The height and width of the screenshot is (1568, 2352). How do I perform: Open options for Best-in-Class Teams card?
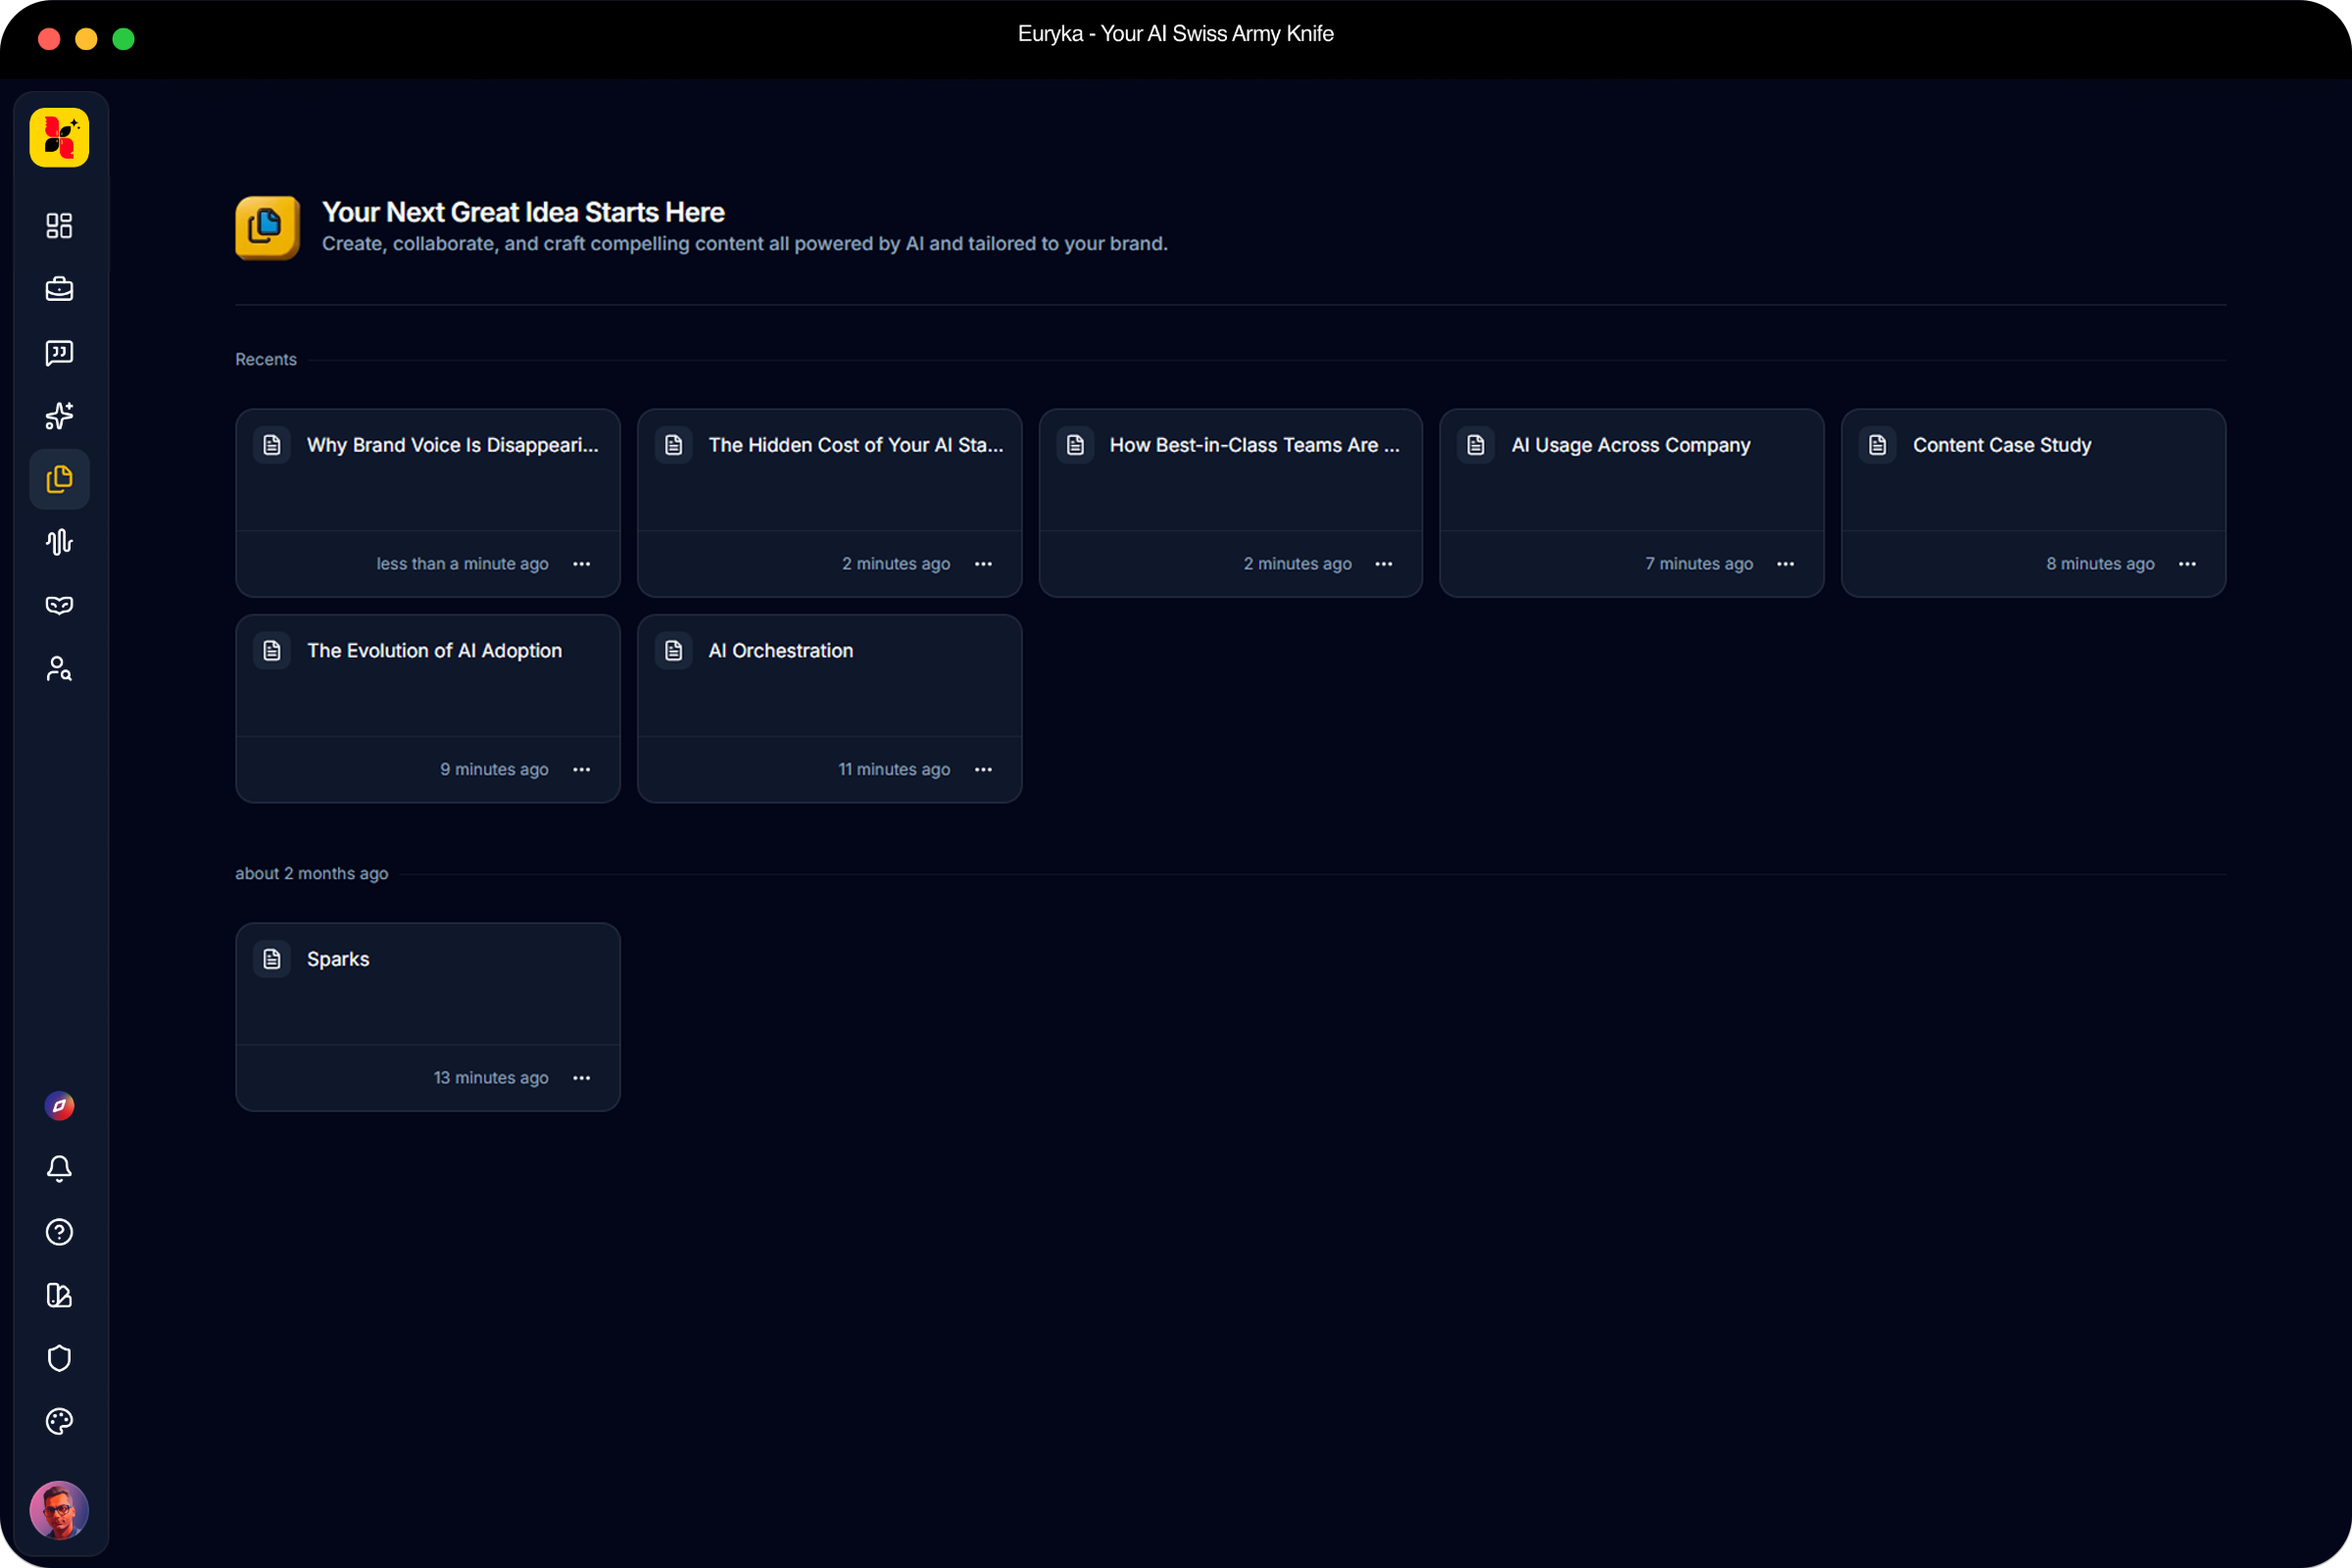(1384, 564)
